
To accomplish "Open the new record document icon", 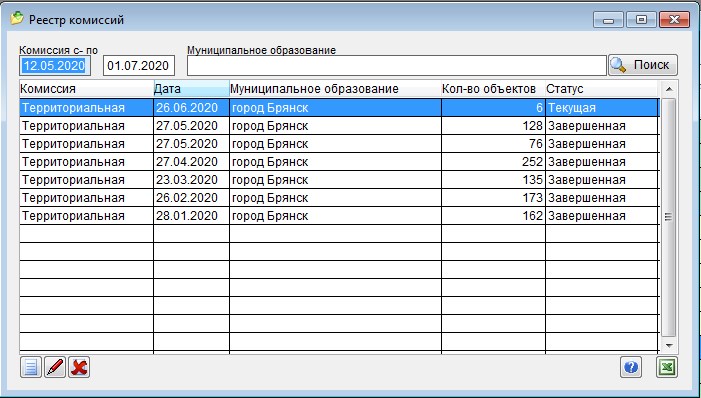I will tap(31, 367).
